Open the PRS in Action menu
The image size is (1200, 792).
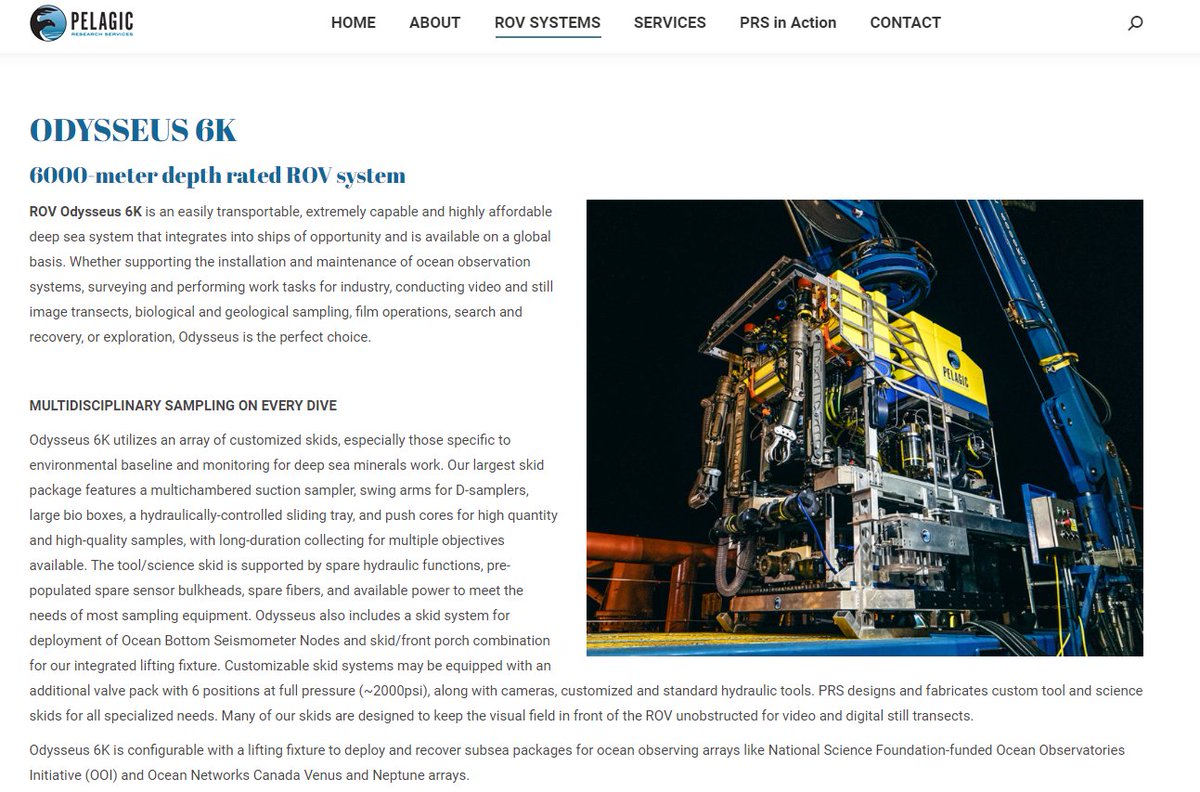[788, 22]
